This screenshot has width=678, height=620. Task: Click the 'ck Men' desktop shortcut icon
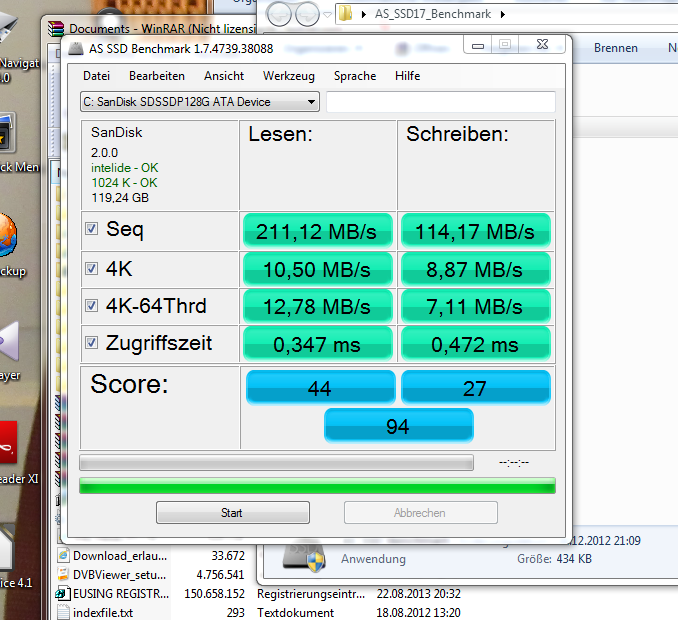pos(8,132)
